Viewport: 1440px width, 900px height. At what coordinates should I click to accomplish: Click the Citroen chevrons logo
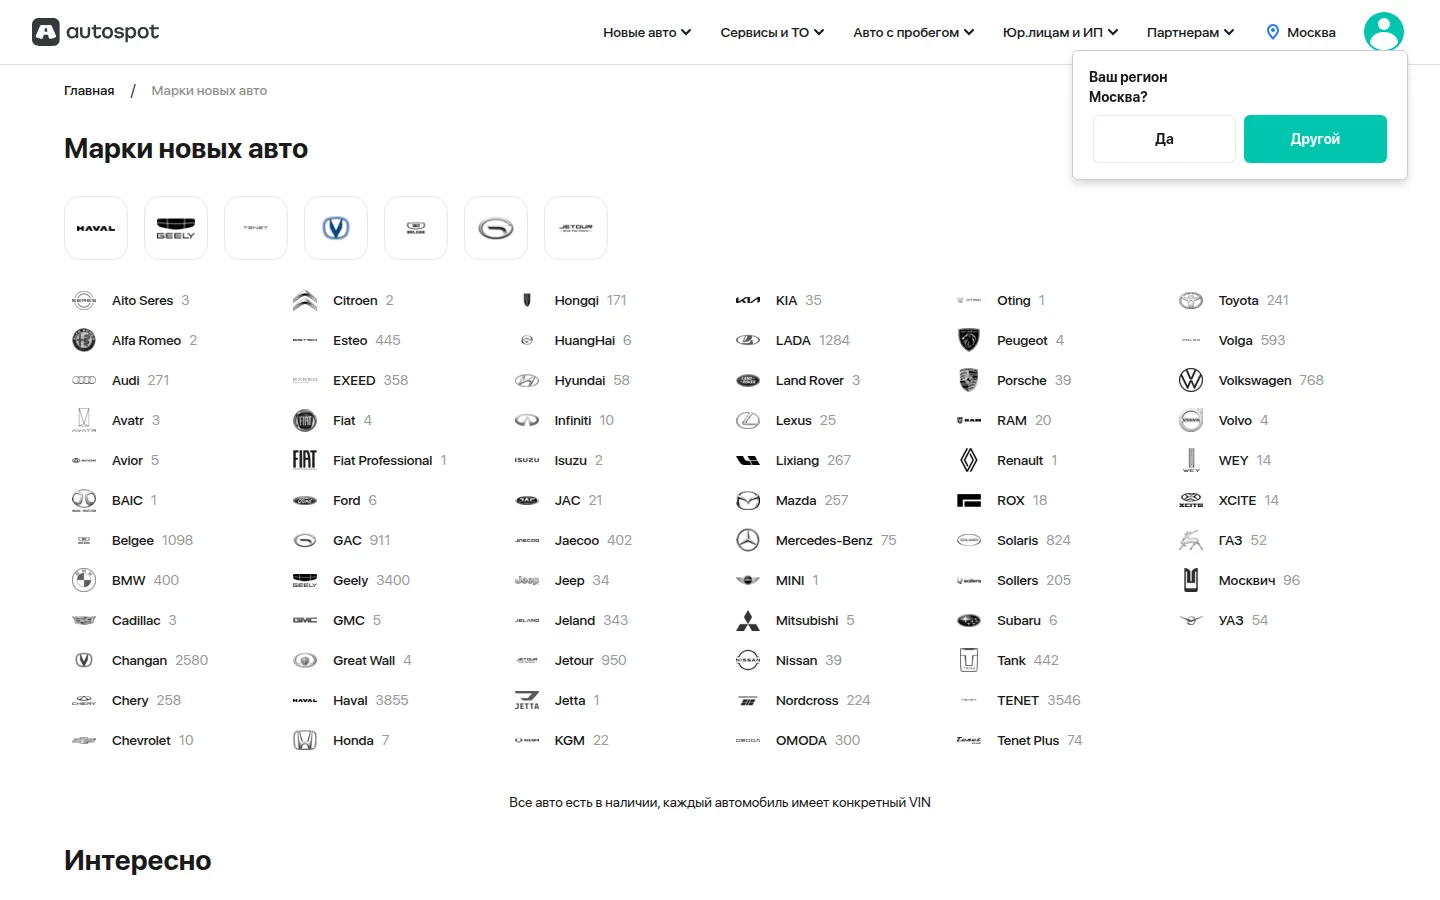305,300
